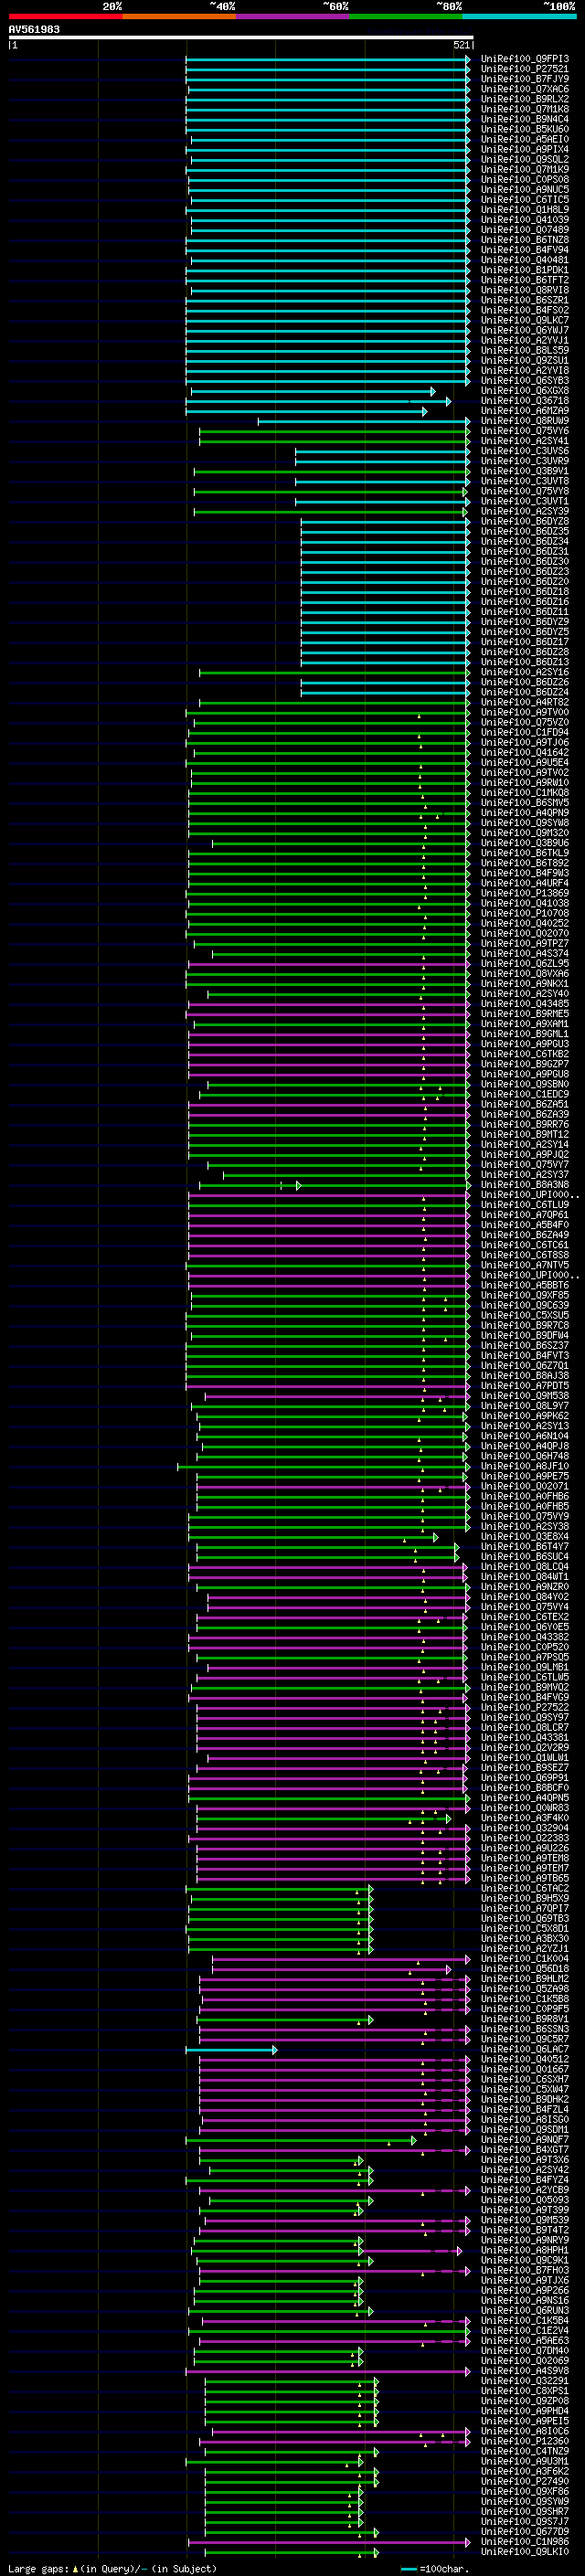The image size is (585, 2576).
Task: Select the UniRef100_P12360 label
Action: tap(525, 2441)
